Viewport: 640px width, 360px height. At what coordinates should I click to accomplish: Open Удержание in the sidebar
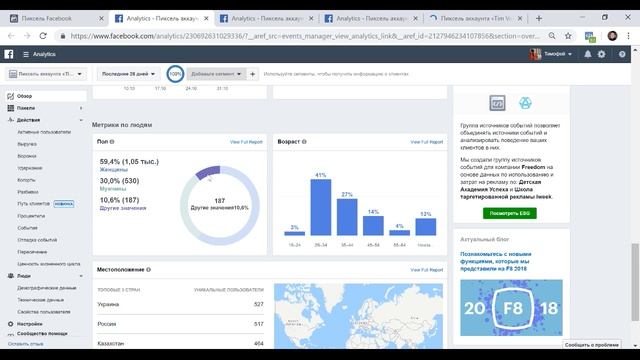(30, 168)
